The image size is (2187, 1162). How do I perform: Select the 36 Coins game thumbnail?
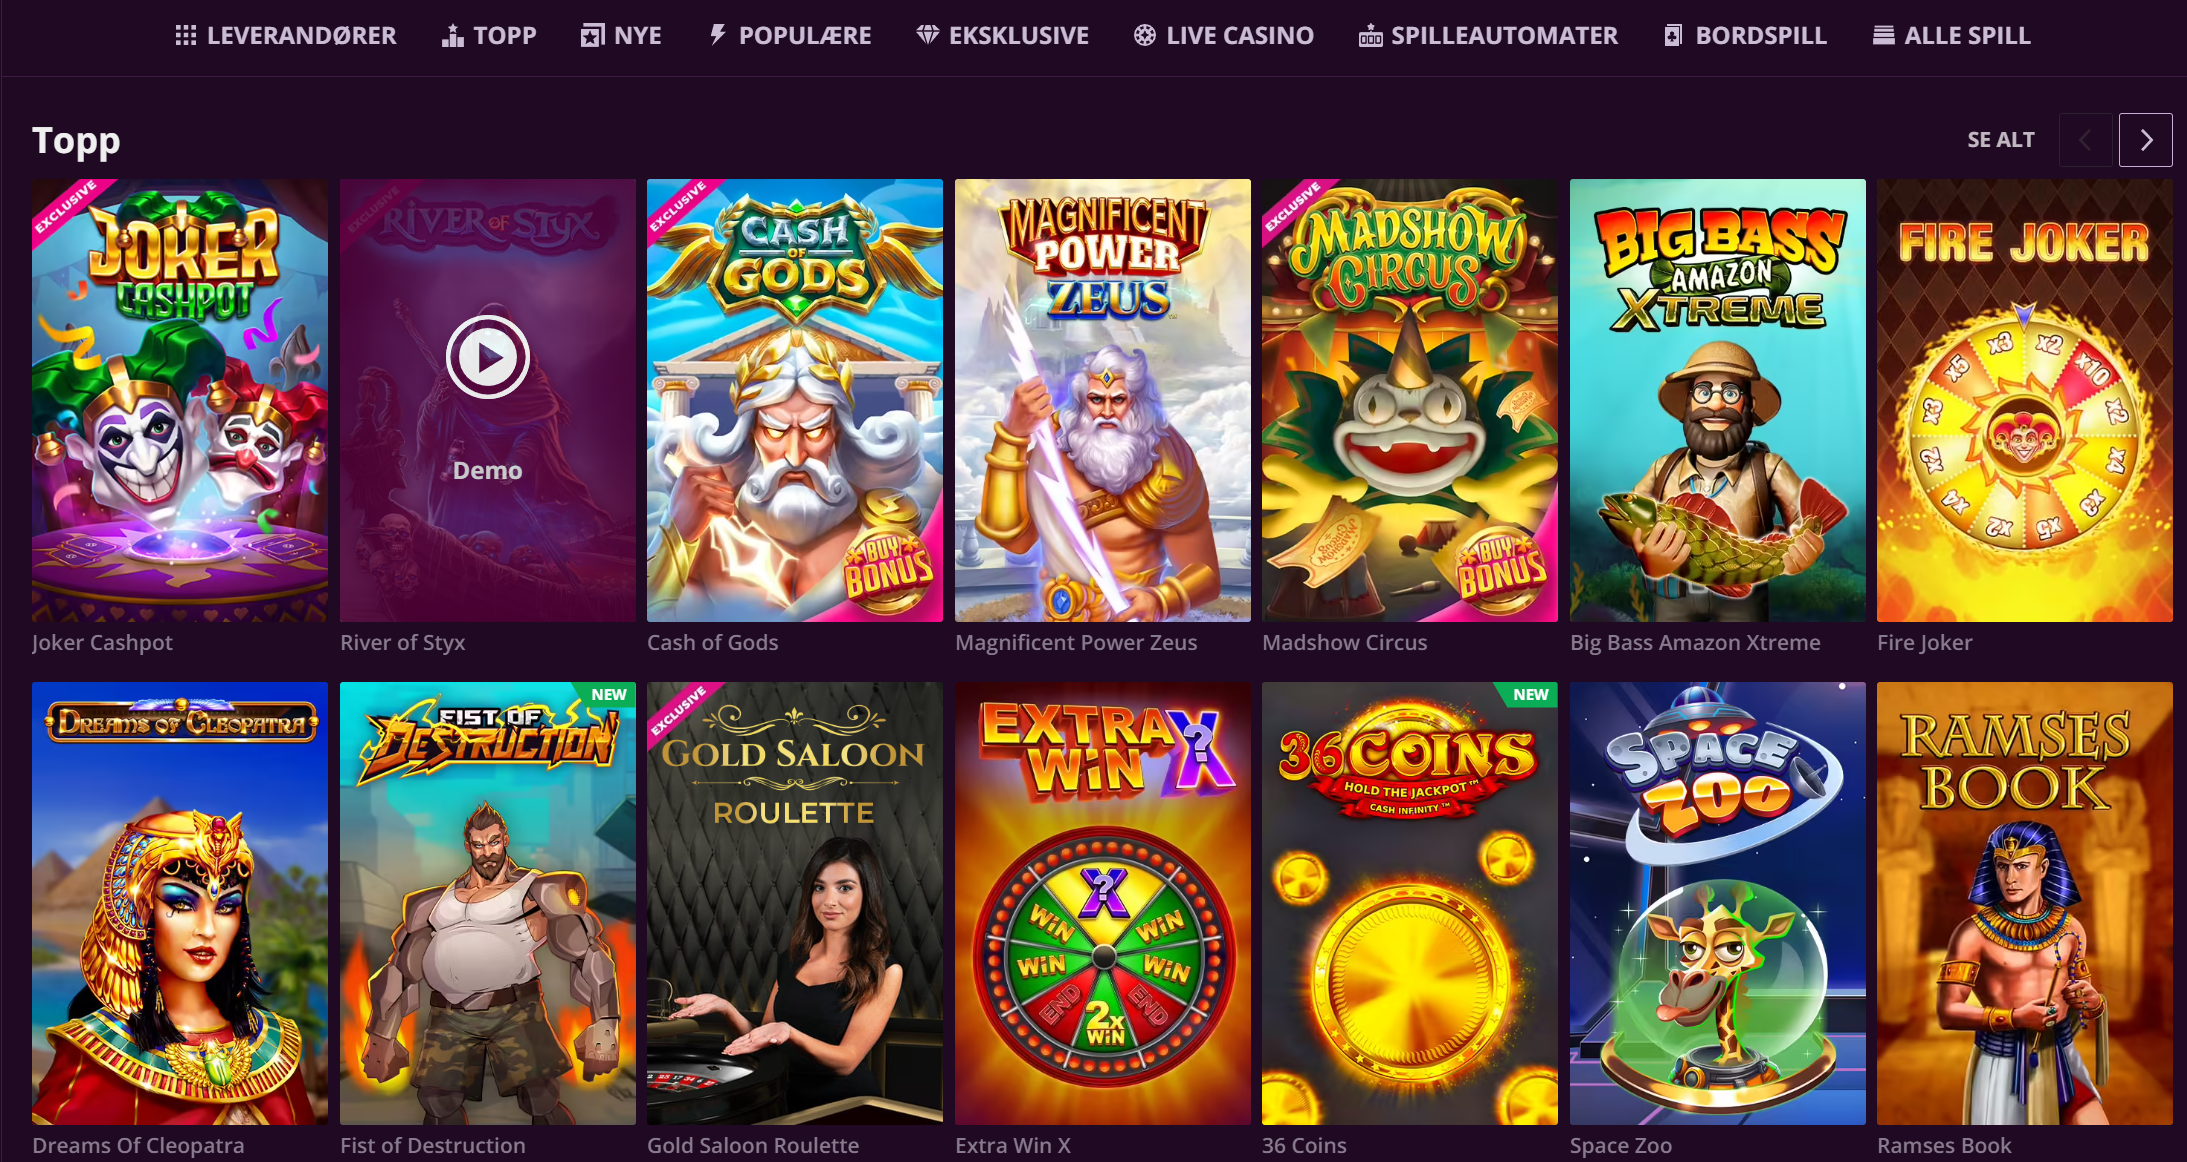click(x=1409, y=903)
